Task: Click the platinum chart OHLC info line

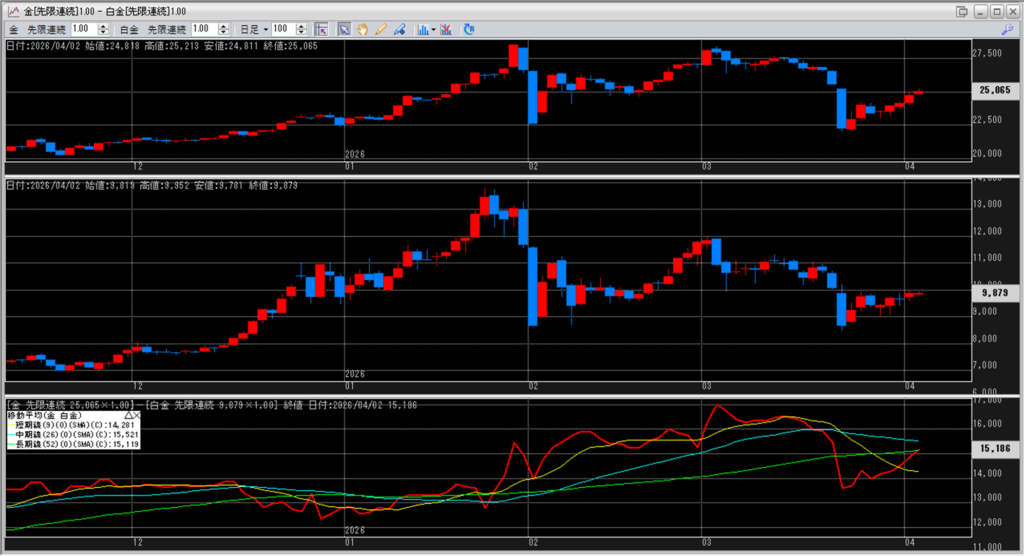Action: (x=152, y=186)
